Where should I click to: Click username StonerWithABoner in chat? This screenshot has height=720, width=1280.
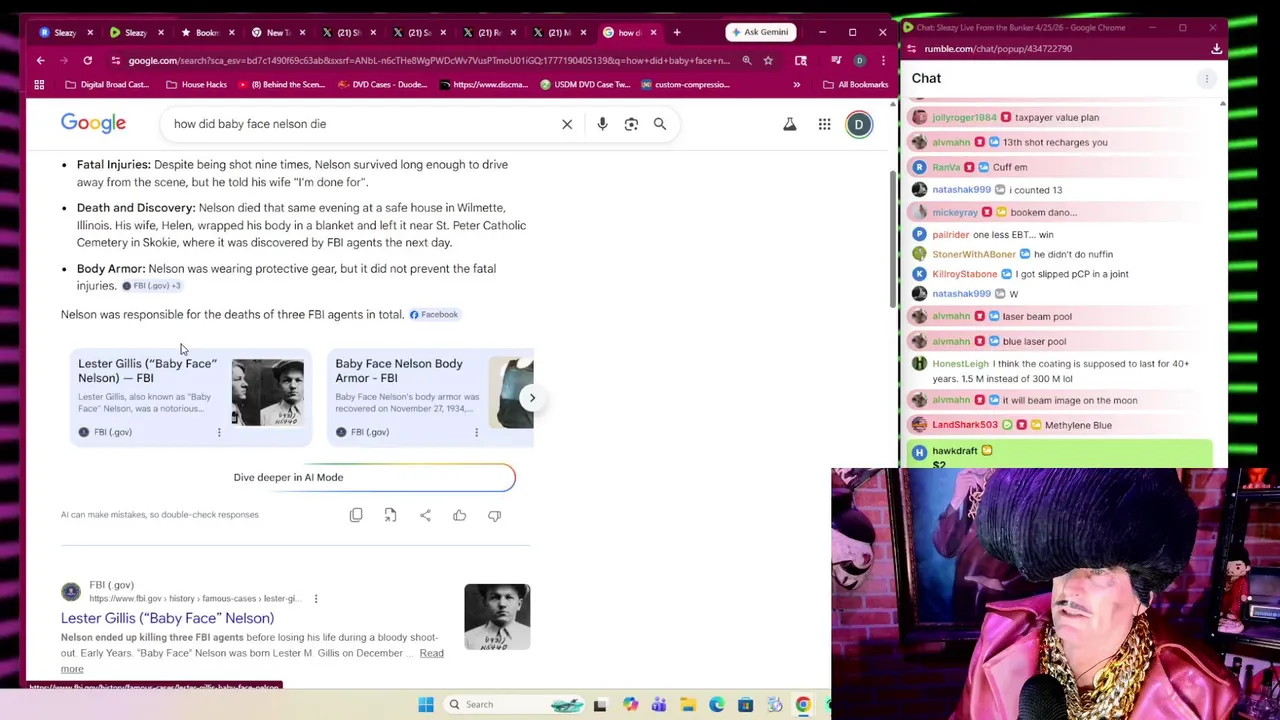click(x=973, y=254)
